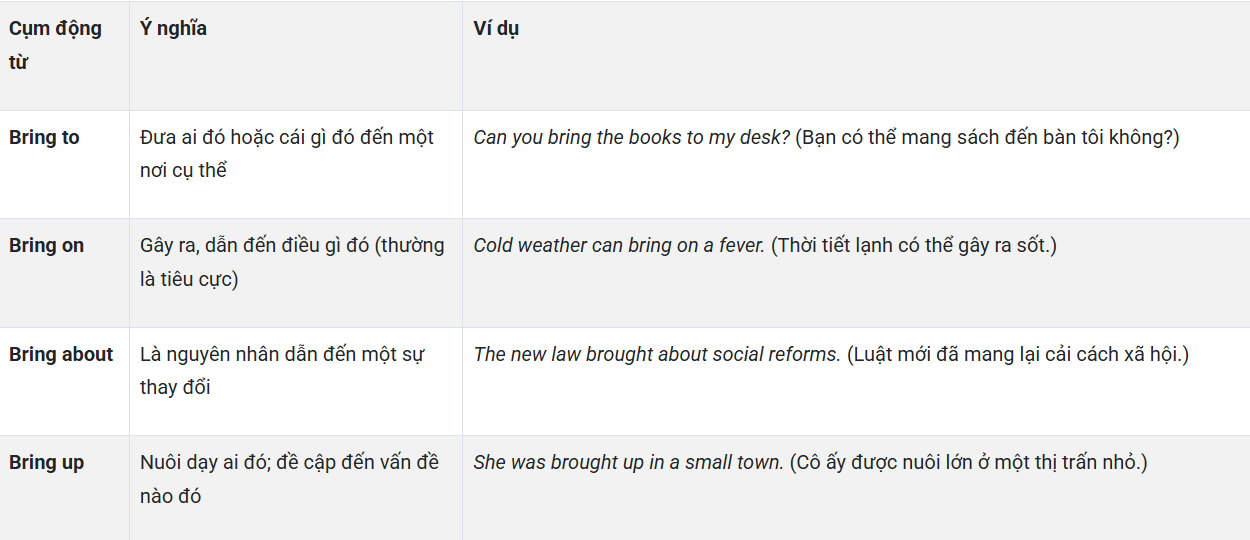Click the text 'thay đổi' in Bring about row
The image size is (1250, 540).
[x=175, y=387]
